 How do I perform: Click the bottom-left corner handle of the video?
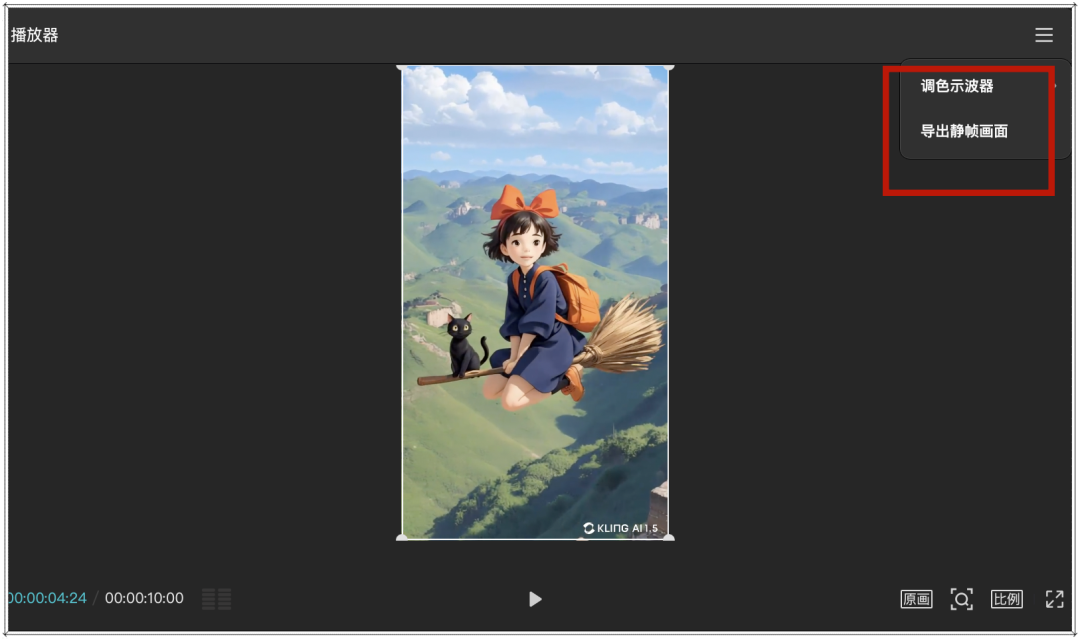click(401, 538)
